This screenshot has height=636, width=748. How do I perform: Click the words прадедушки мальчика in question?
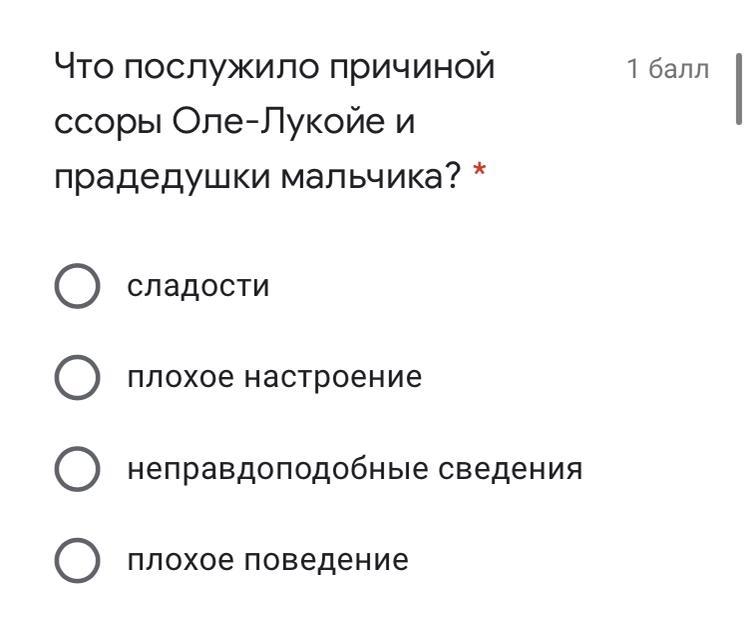point(258,178)
